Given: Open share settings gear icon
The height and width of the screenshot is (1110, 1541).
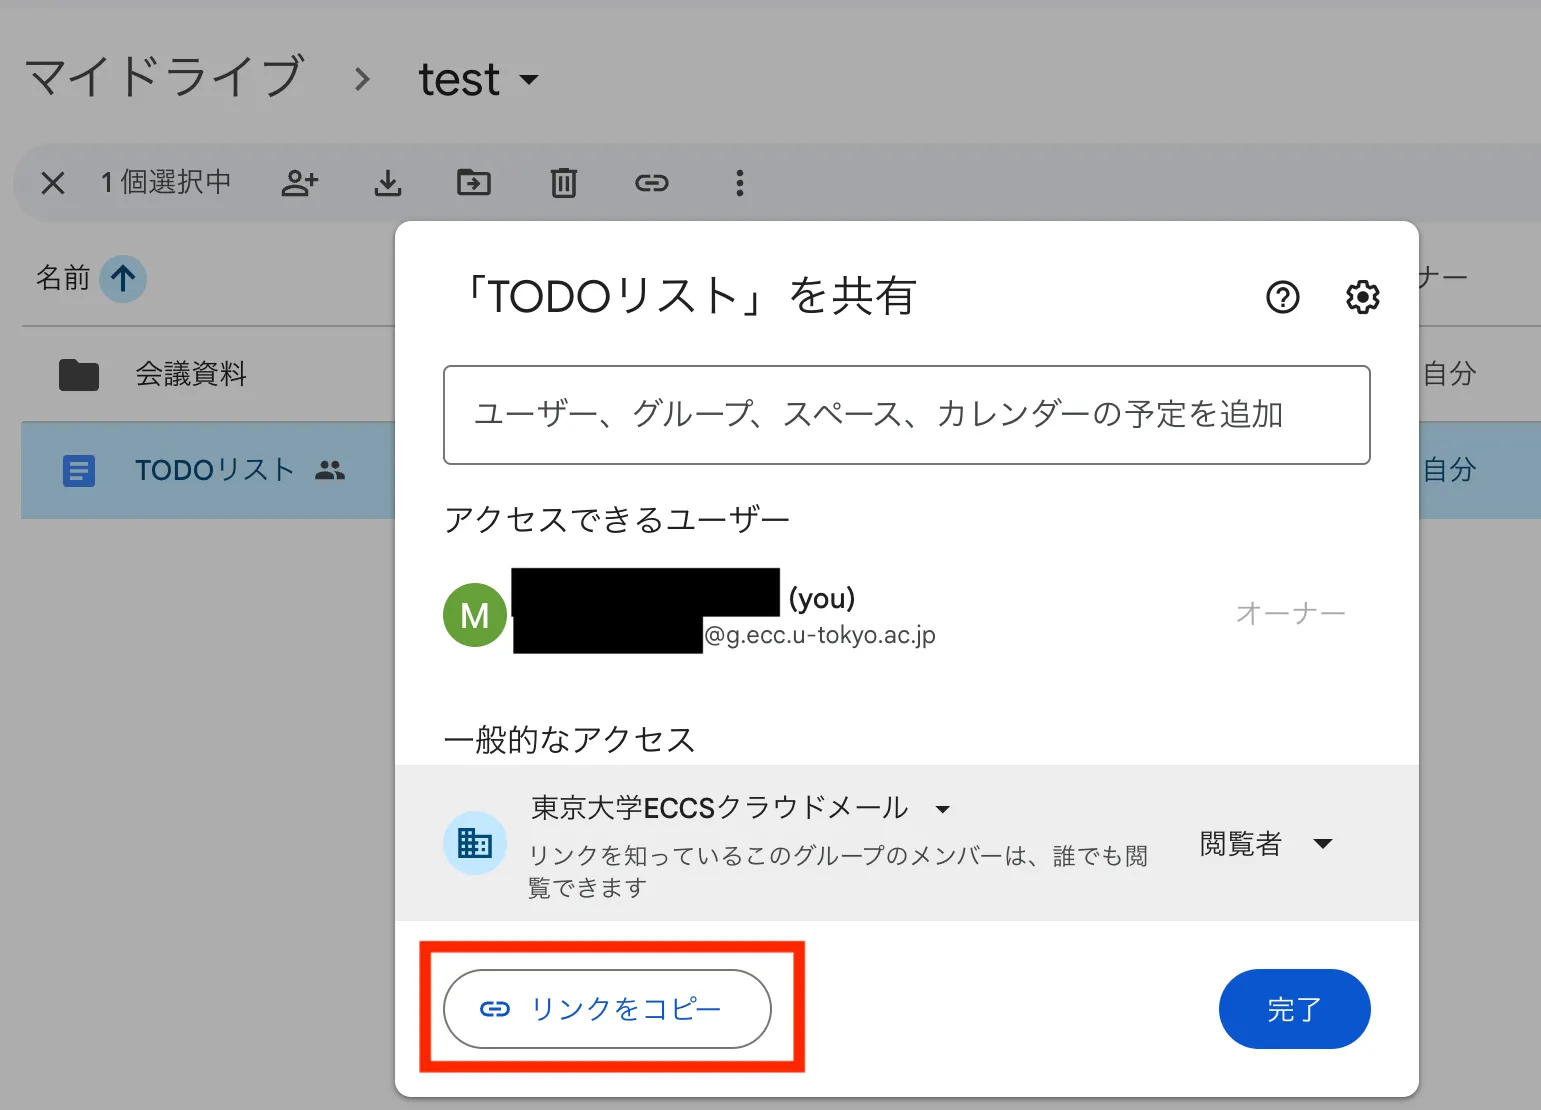Looking at the screenshot, I should (x=1363, y=297).
